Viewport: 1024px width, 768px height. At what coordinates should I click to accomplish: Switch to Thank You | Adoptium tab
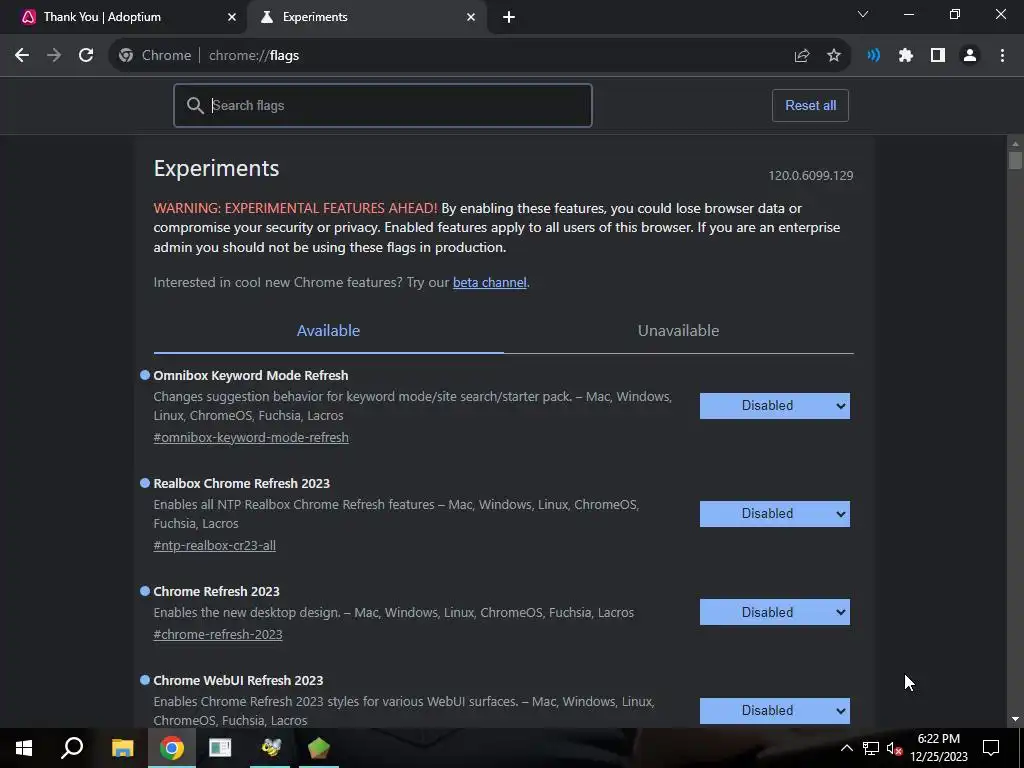click(124, 17)
